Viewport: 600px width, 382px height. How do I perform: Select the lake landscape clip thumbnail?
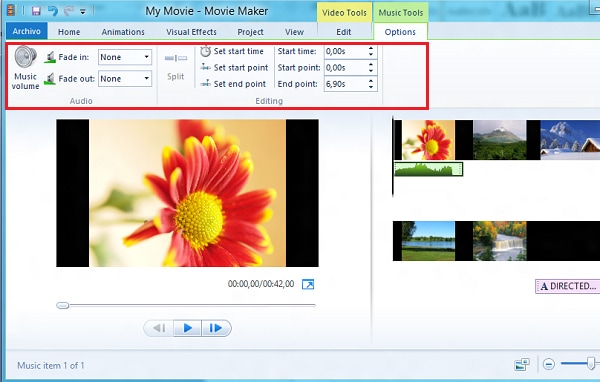pos(428,241)
